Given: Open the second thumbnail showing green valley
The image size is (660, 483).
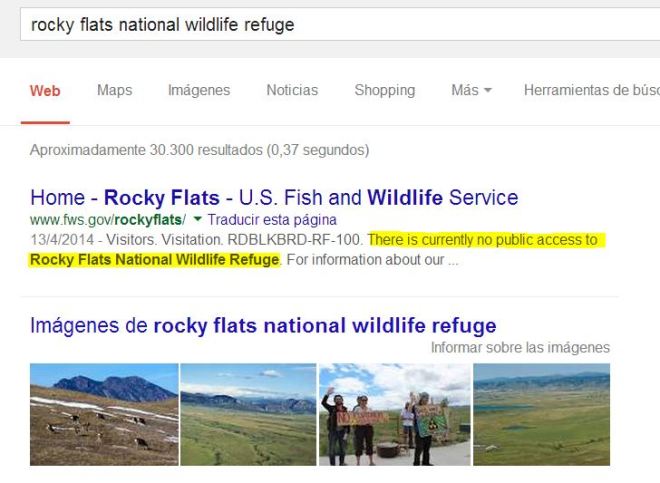Looking at the screenshot, I should [248, 414].
